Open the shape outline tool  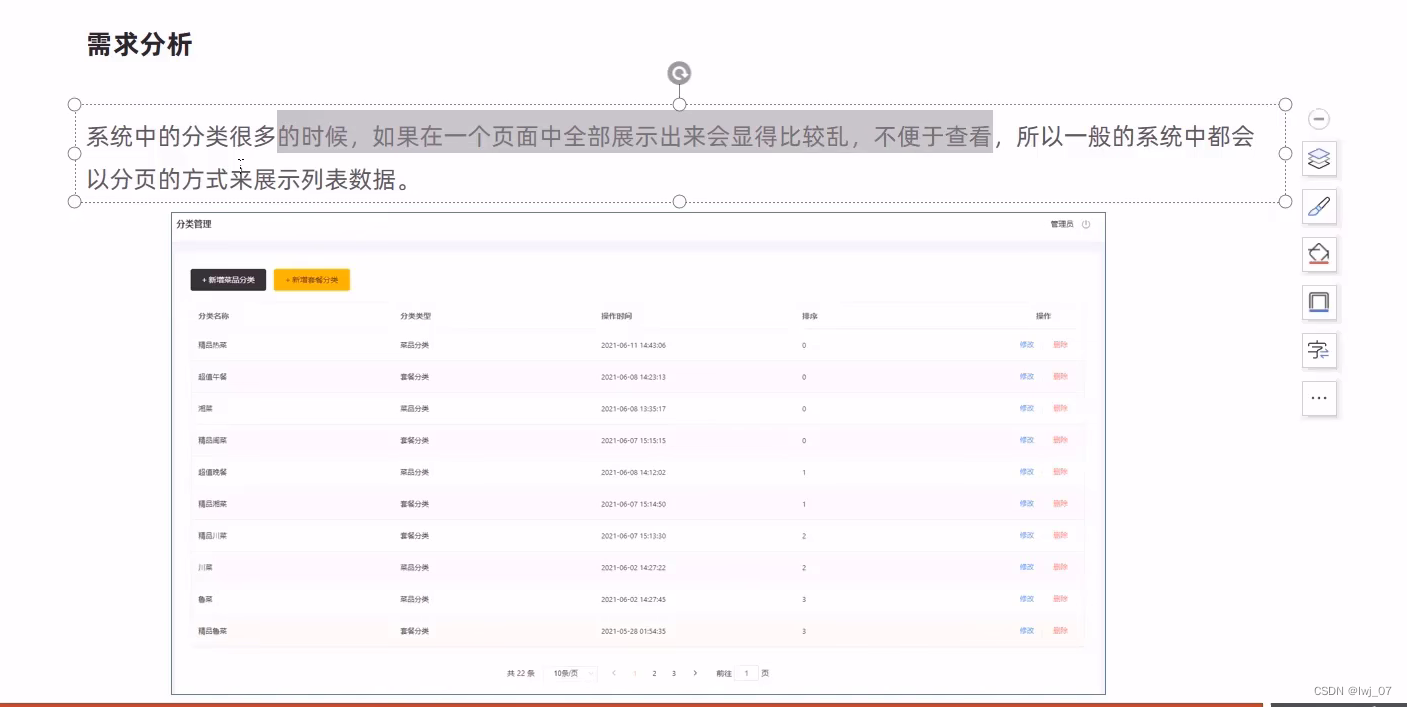pyautogui.click(x=1319, y=302)
